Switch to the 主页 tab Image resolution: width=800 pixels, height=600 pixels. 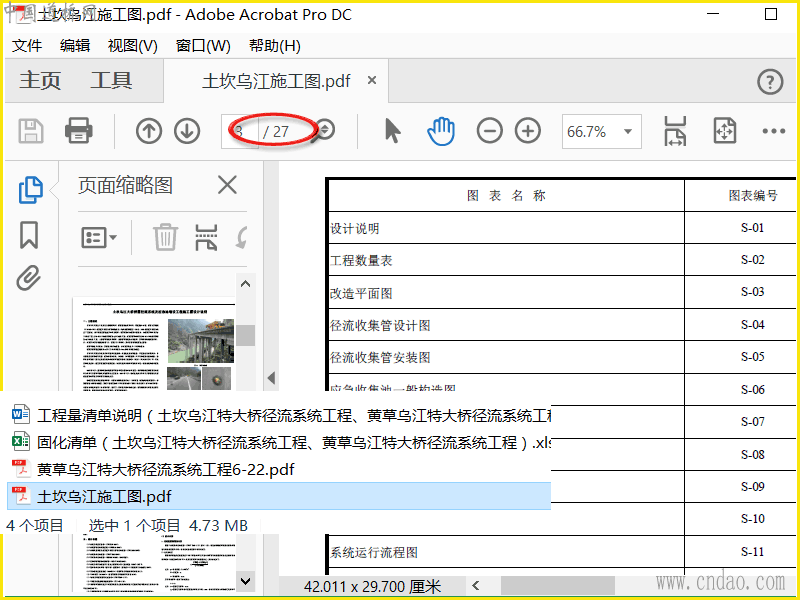(40, 81)
